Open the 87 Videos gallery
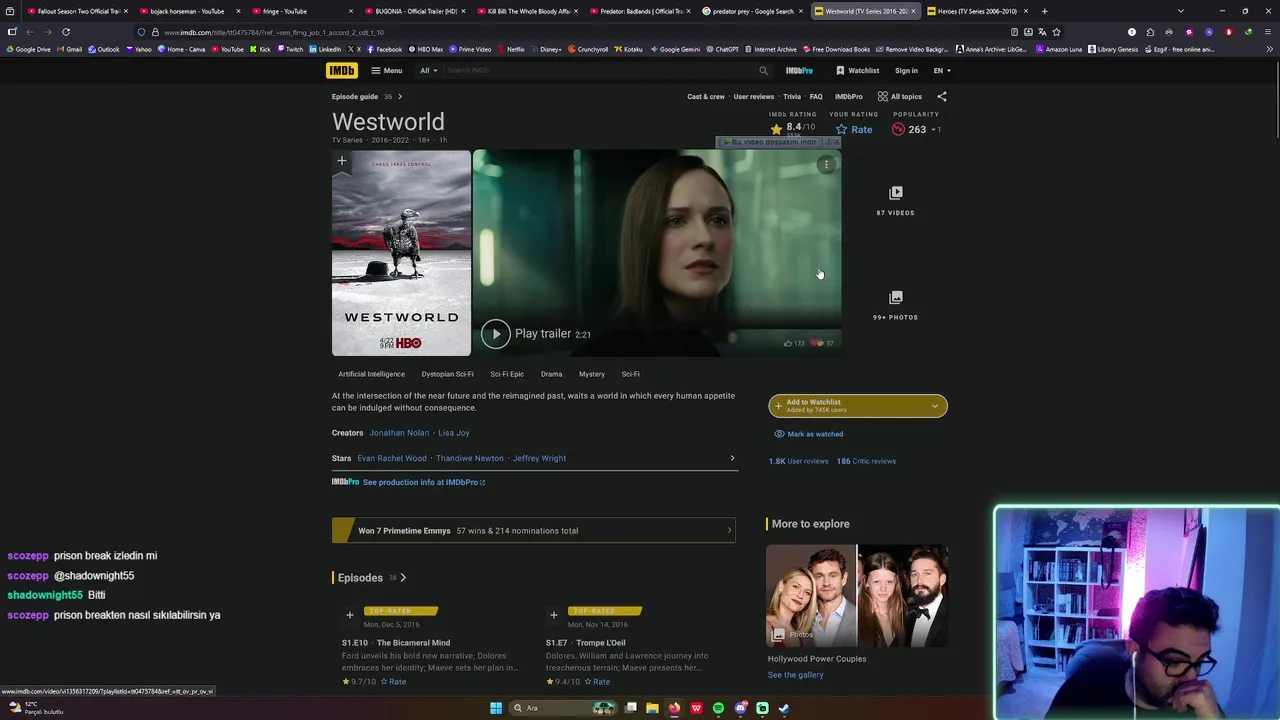This screenshot has width=1280, height=720. (895, 200)
